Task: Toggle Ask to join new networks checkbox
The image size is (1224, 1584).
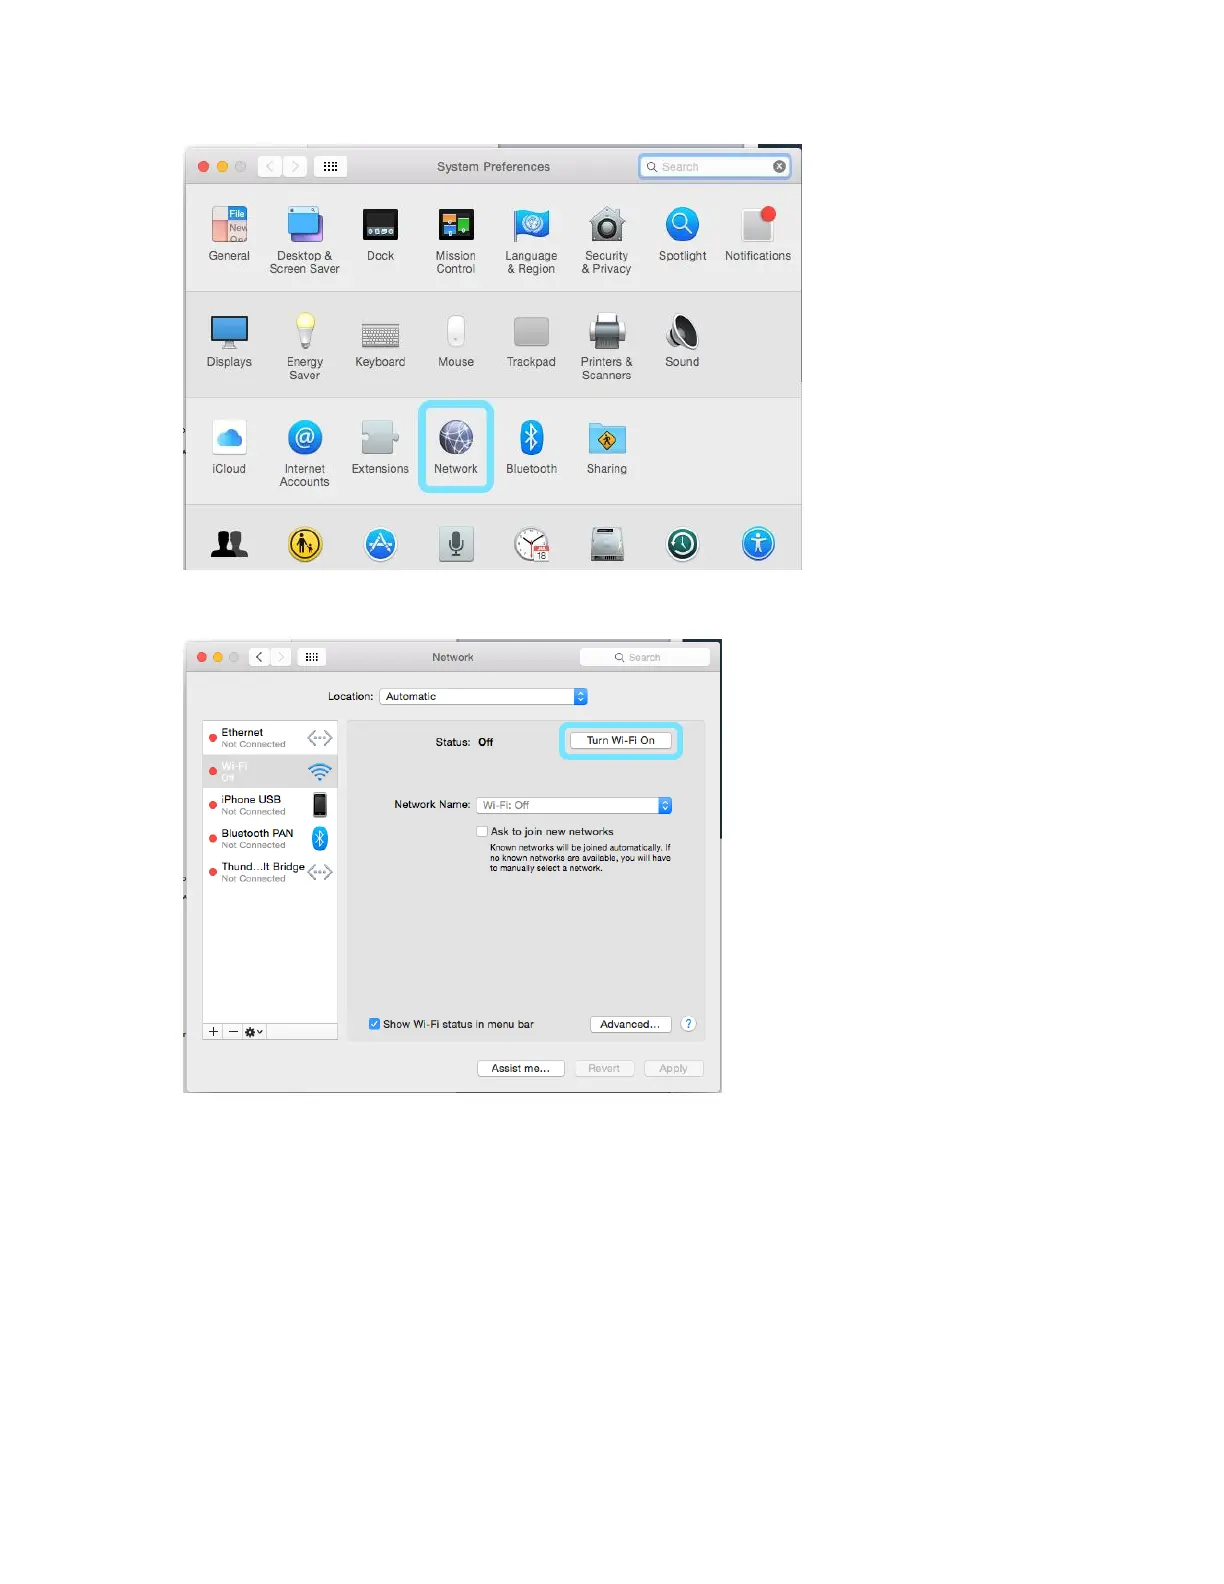Action: (482, 831)
